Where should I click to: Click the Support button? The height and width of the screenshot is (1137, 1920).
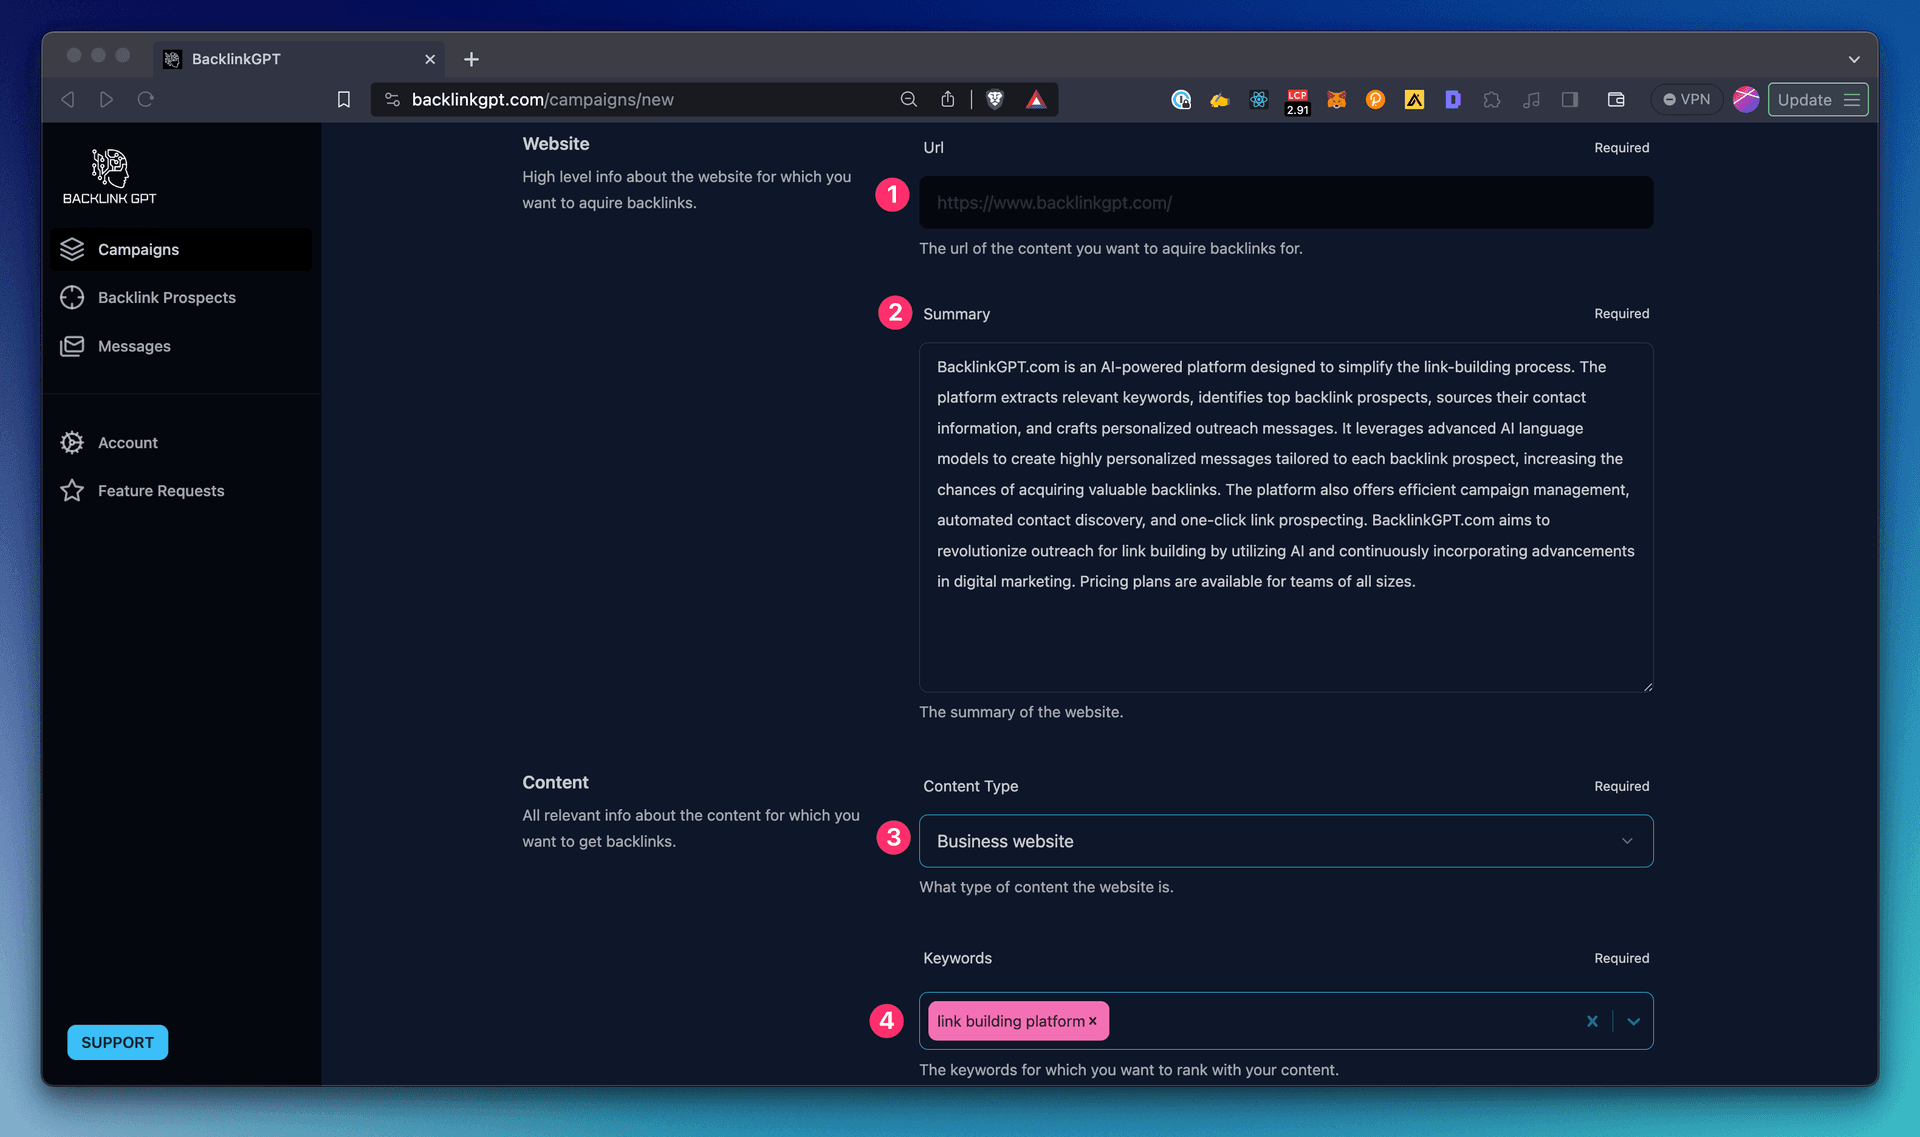[x=118, y=1041]
